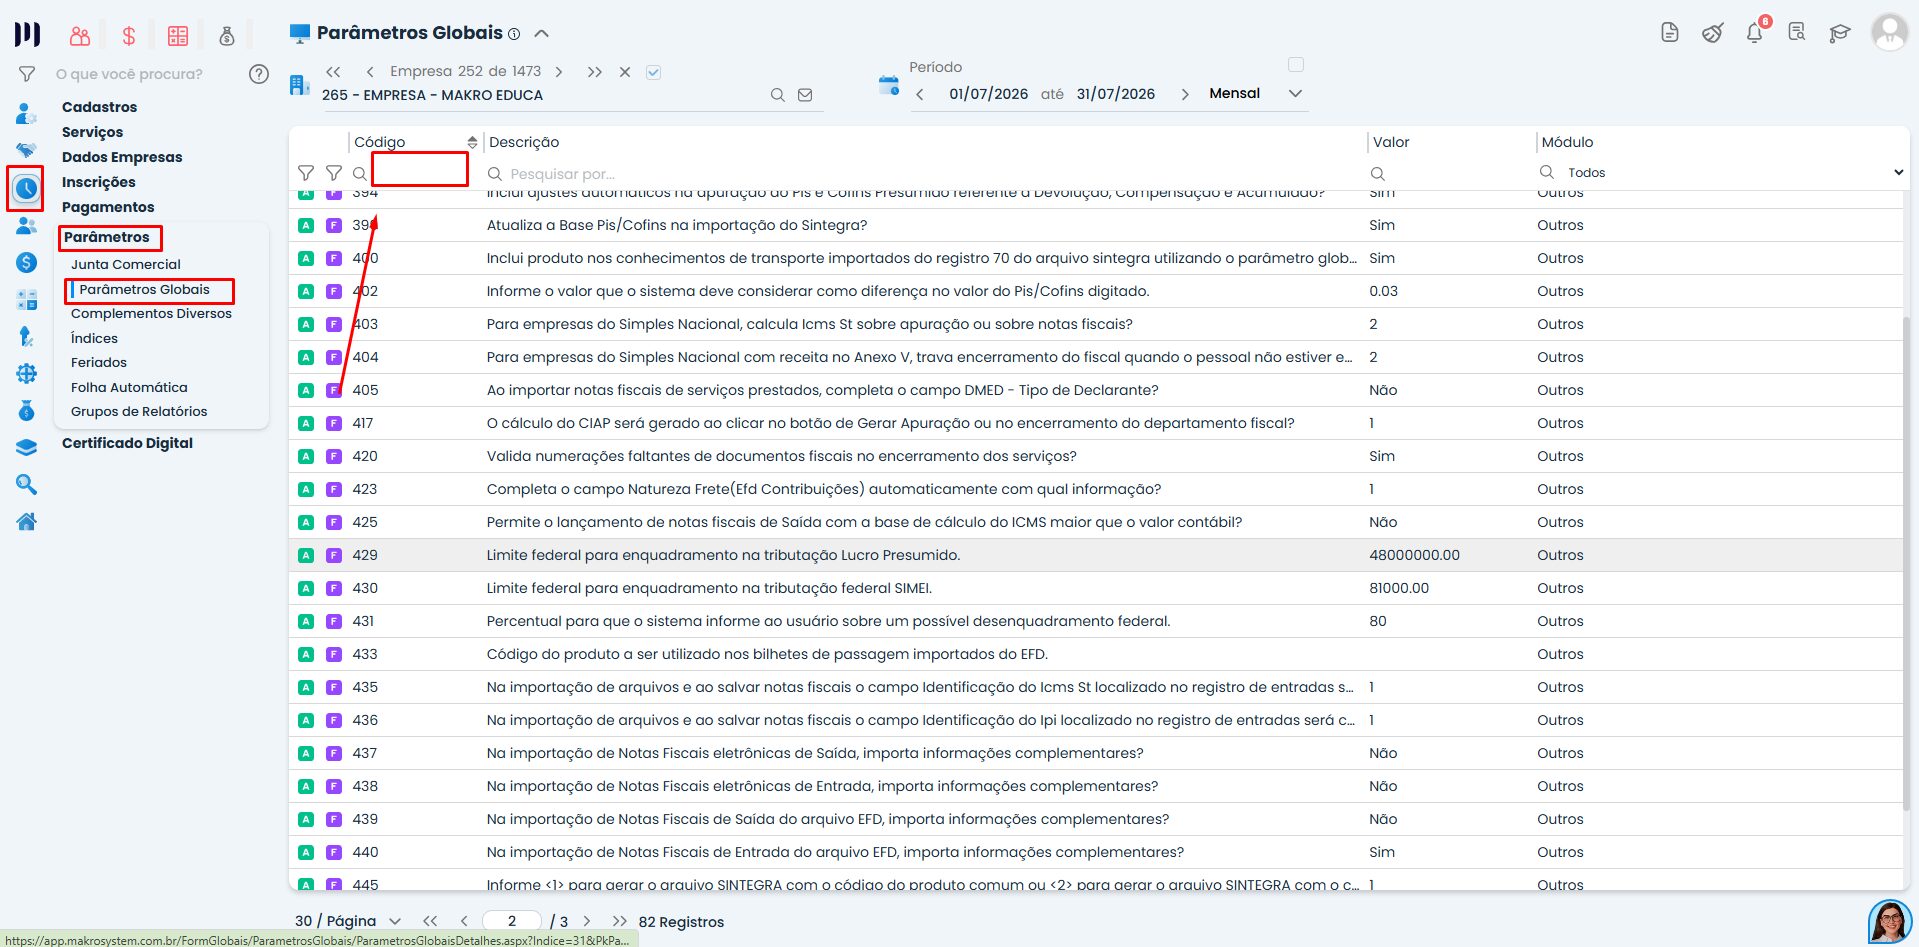This screenshot has height=947, width=1919.
Task: Open the home icon in left sidebar
Action: tap(27, 521)
